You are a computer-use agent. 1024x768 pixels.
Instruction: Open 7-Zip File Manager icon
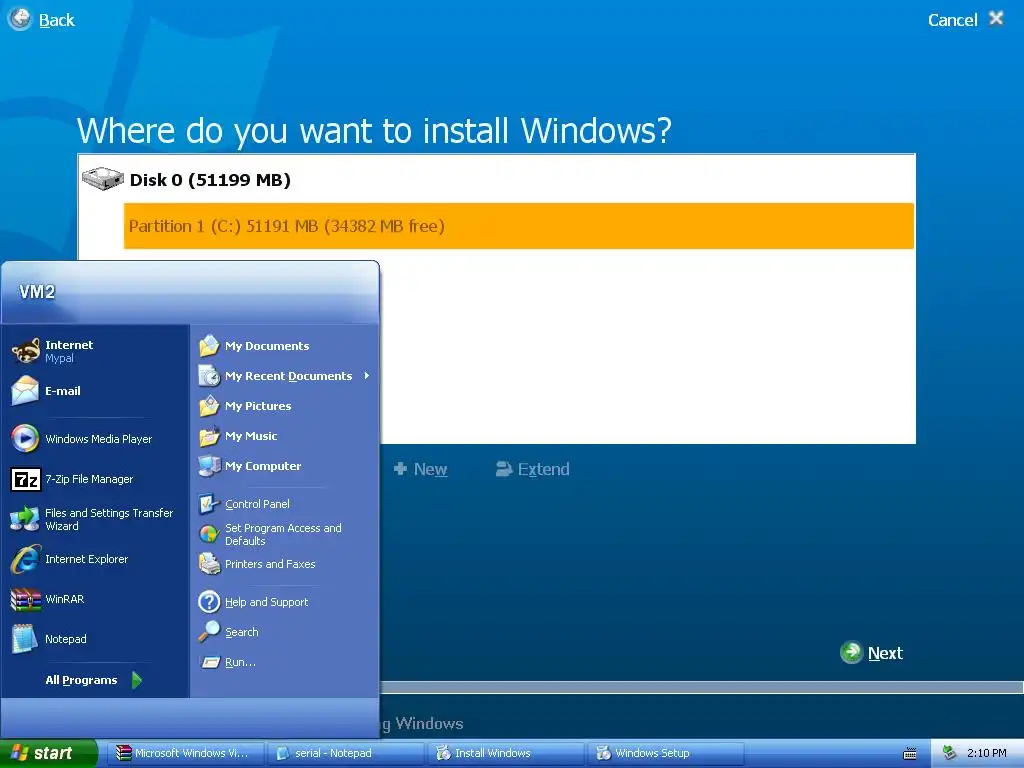(25, 479)
